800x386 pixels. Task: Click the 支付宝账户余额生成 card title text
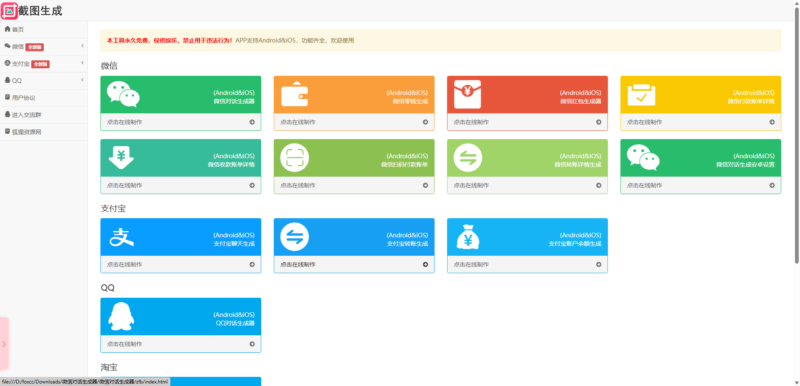(x=575, y=244)
